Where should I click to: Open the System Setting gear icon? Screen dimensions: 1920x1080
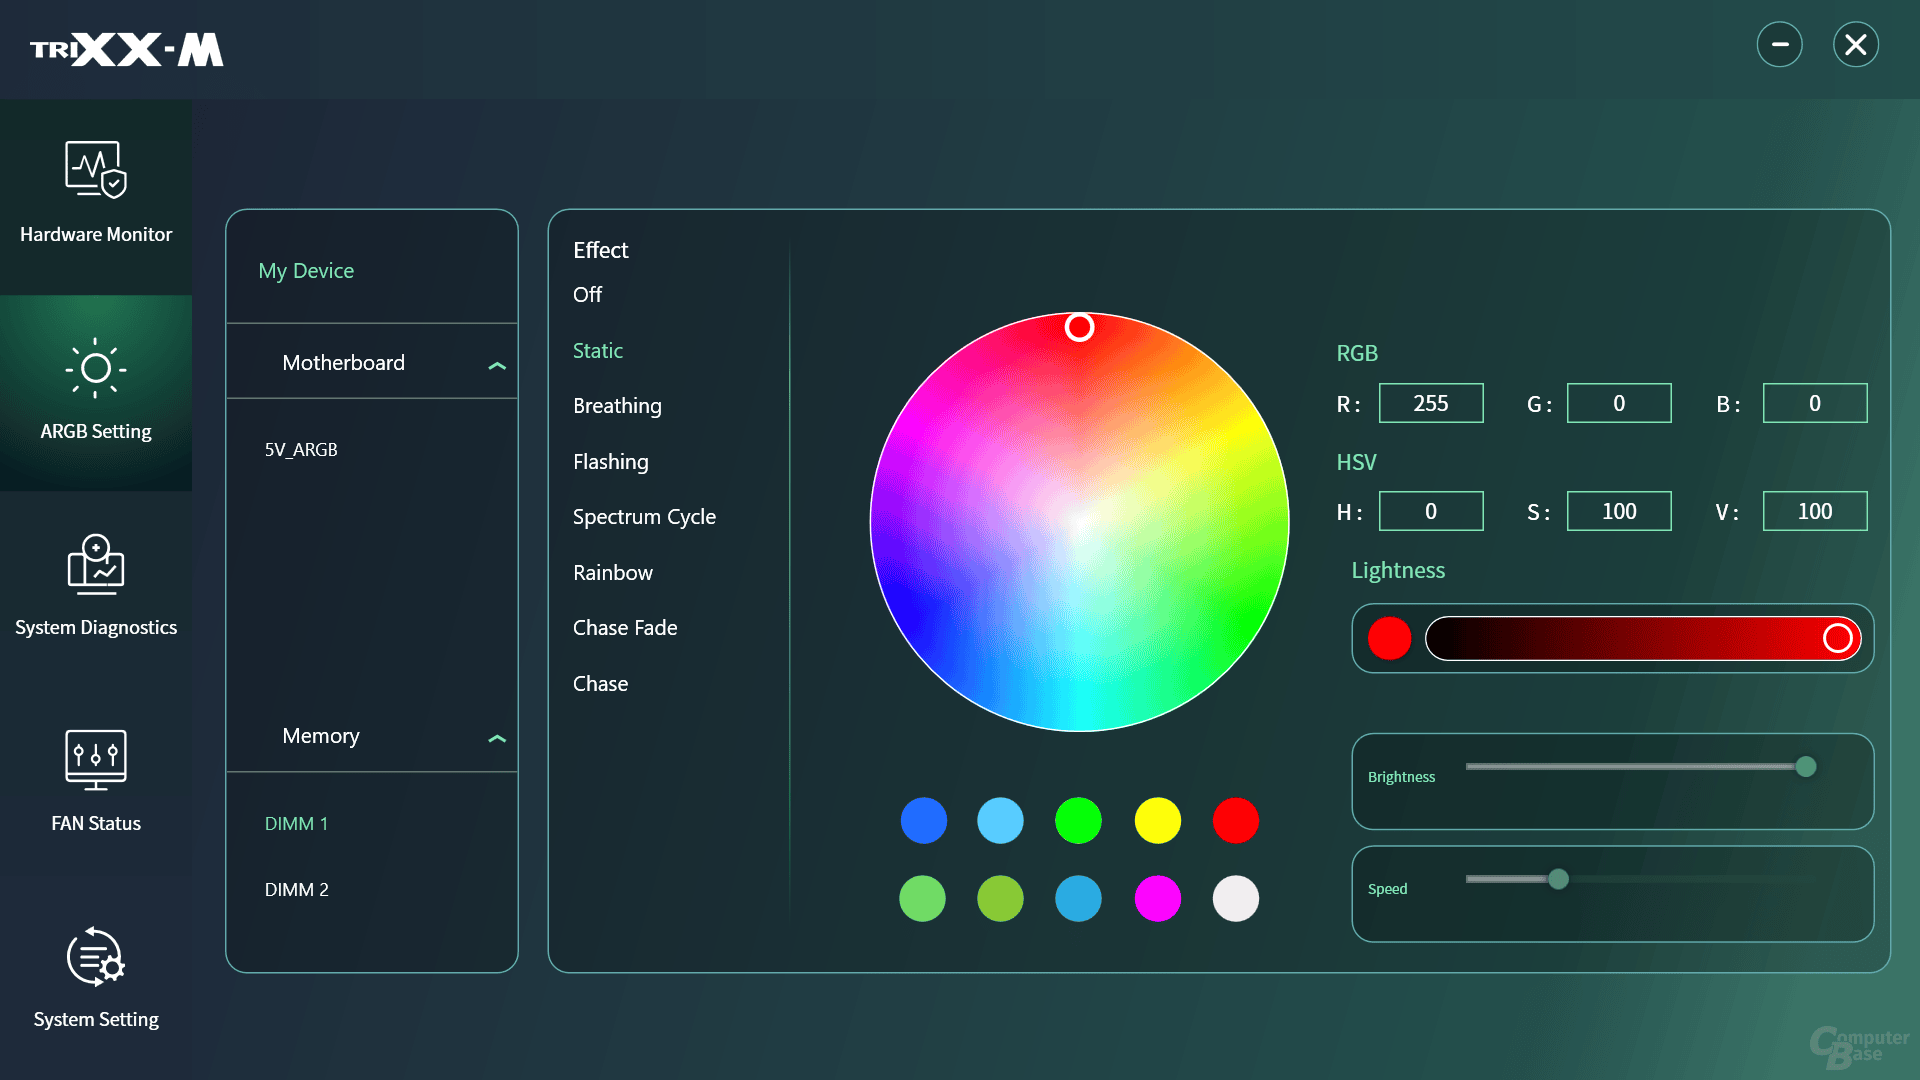click(96, 957)
